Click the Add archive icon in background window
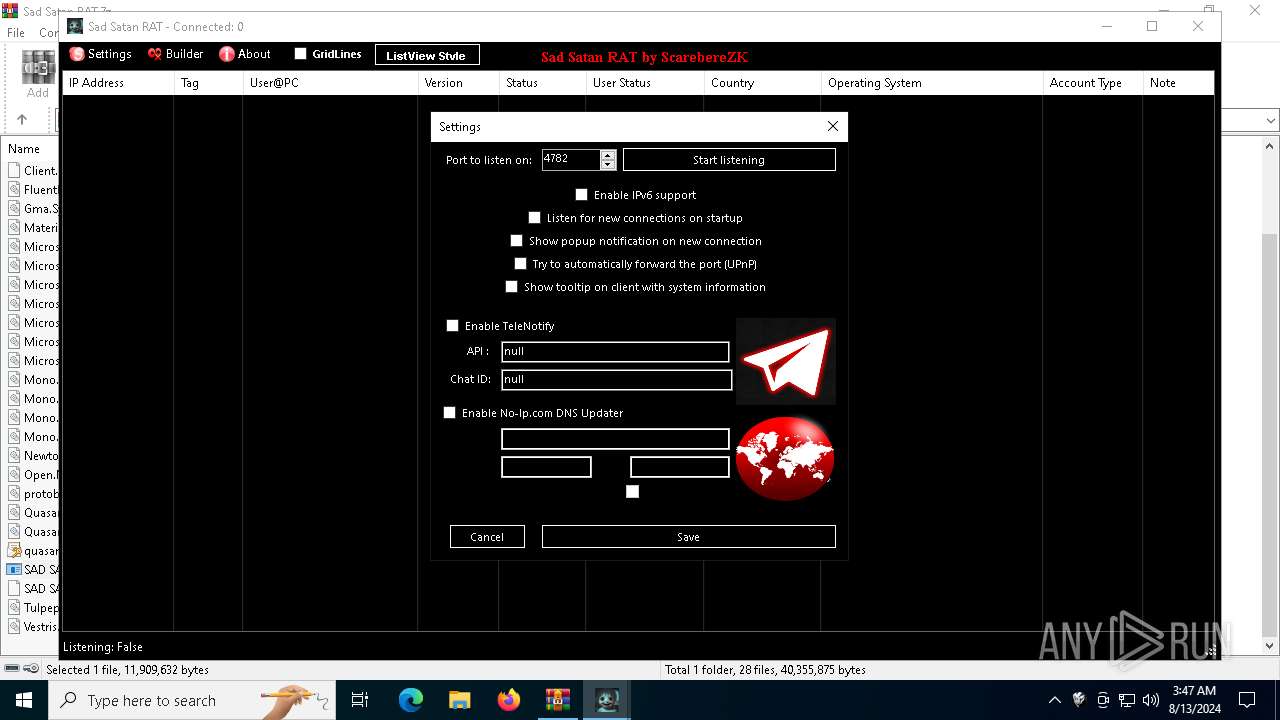This screenshot has height=720, width=1280. [x=38, y=74]
